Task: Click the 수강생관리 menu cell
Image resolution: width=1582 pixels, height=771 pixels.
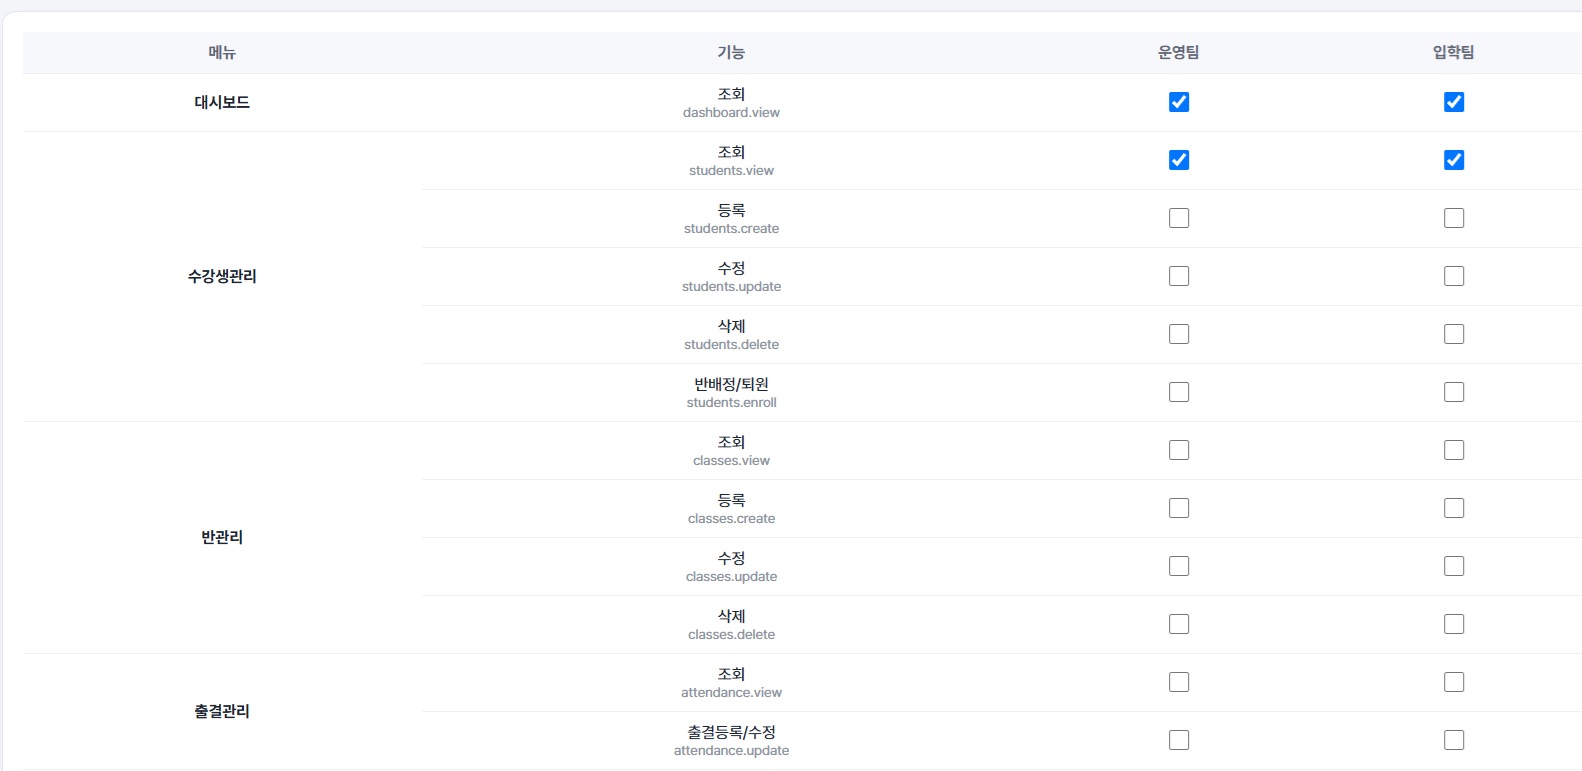Action: [222, 276]
